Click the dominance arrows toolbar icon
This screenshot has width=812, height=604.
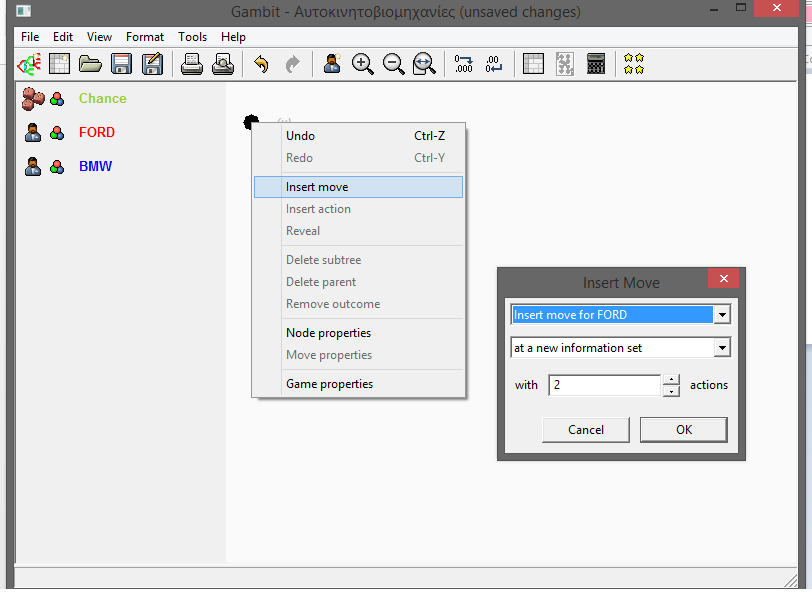pyautogui.click(x=564, y=64)
